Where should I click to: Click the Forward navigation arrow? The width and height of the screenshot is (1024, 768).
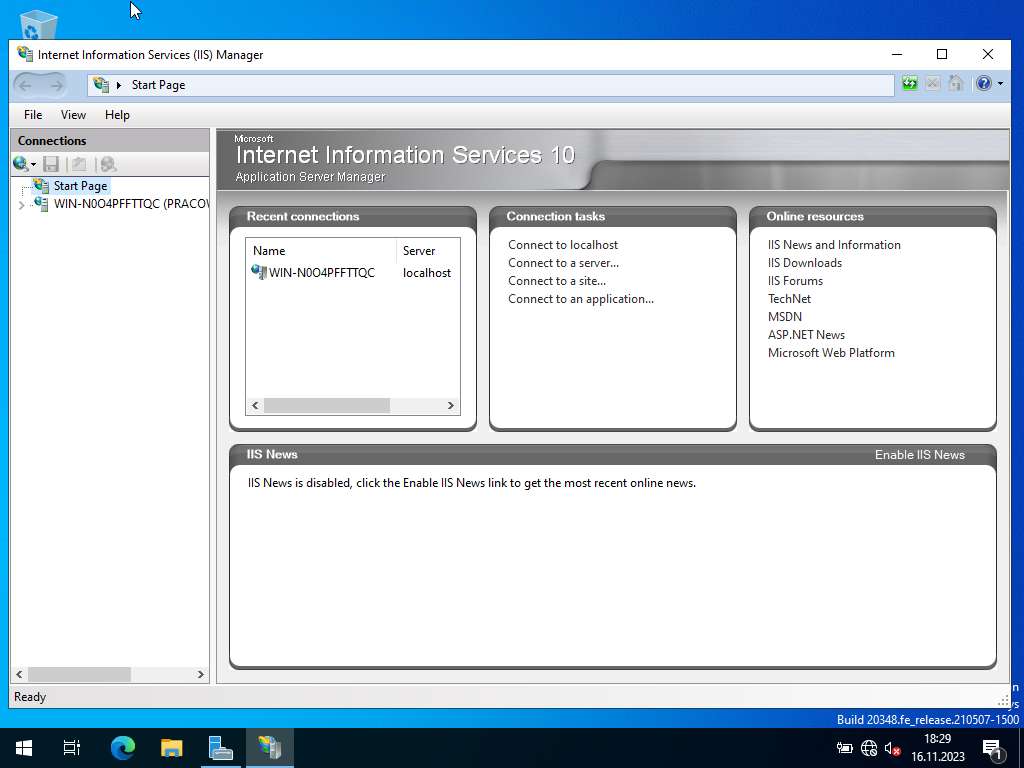click(x=57, y=86)
